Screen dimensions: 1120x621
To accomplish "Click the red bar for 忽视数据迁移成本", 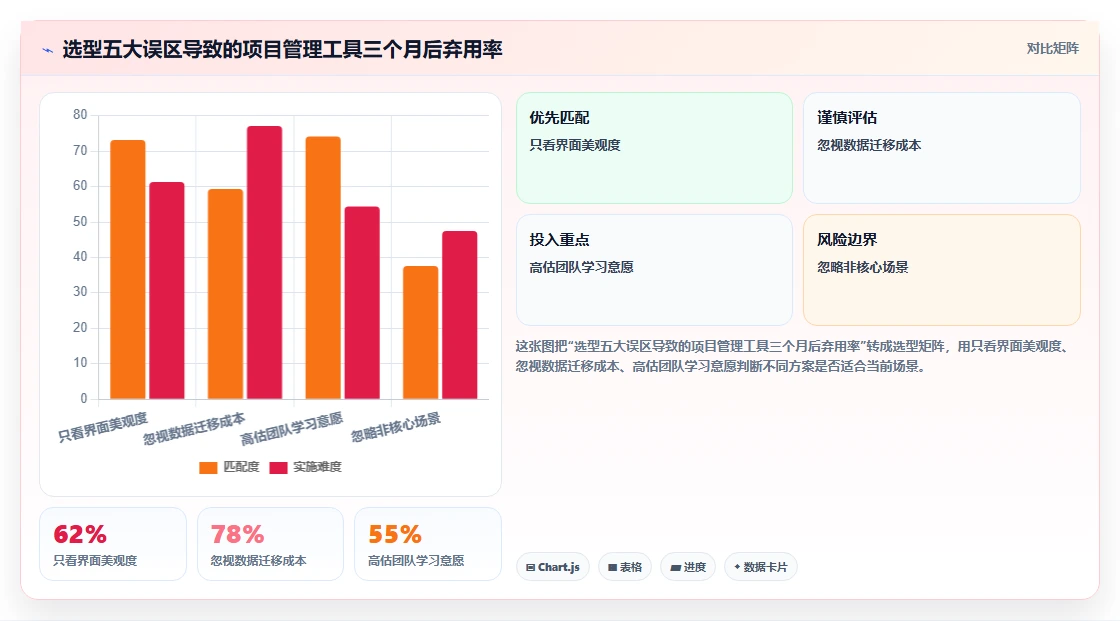I will click(264, 262).
